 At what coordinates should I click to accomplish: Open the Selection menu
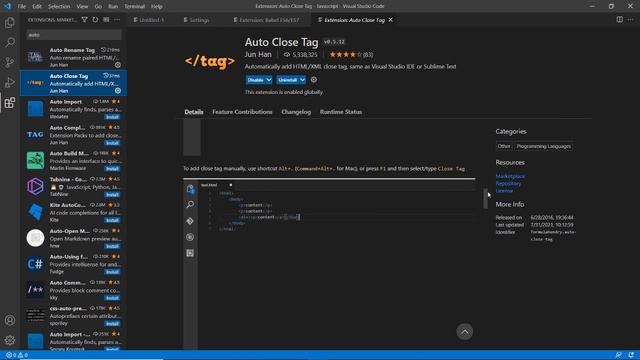click(x=59, y=7)
